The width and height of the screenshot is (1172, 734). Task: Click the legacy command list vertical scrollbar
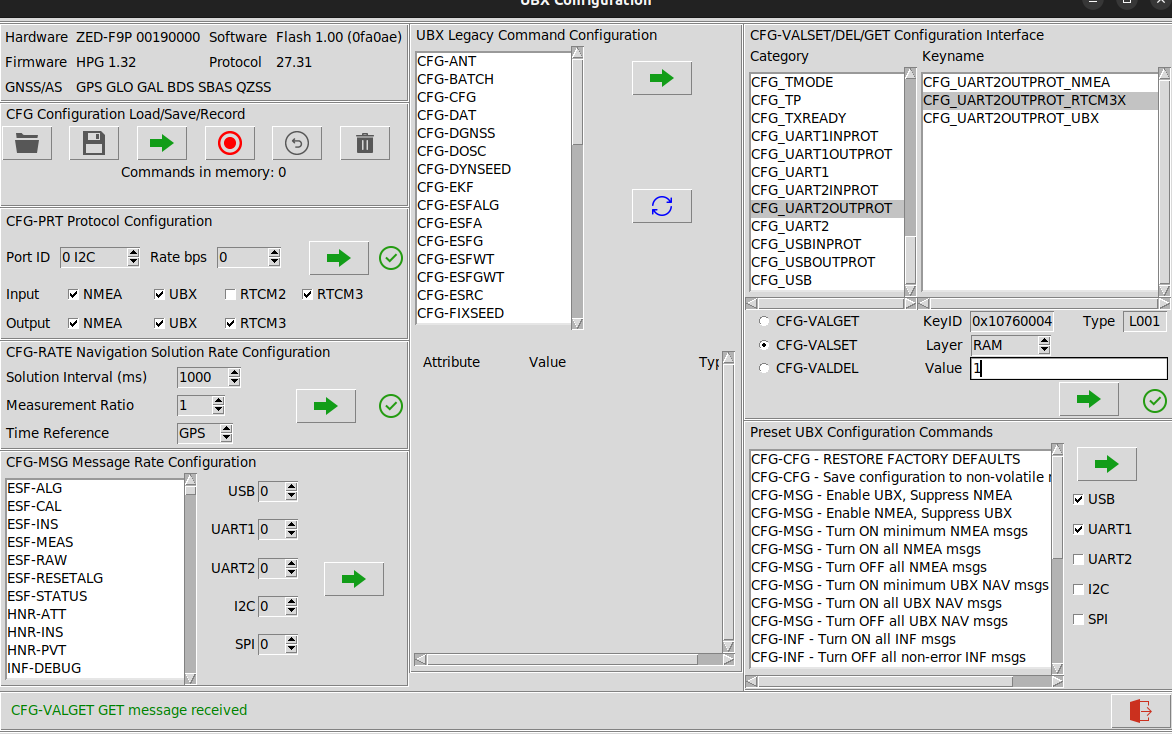(x=577, y=188)
